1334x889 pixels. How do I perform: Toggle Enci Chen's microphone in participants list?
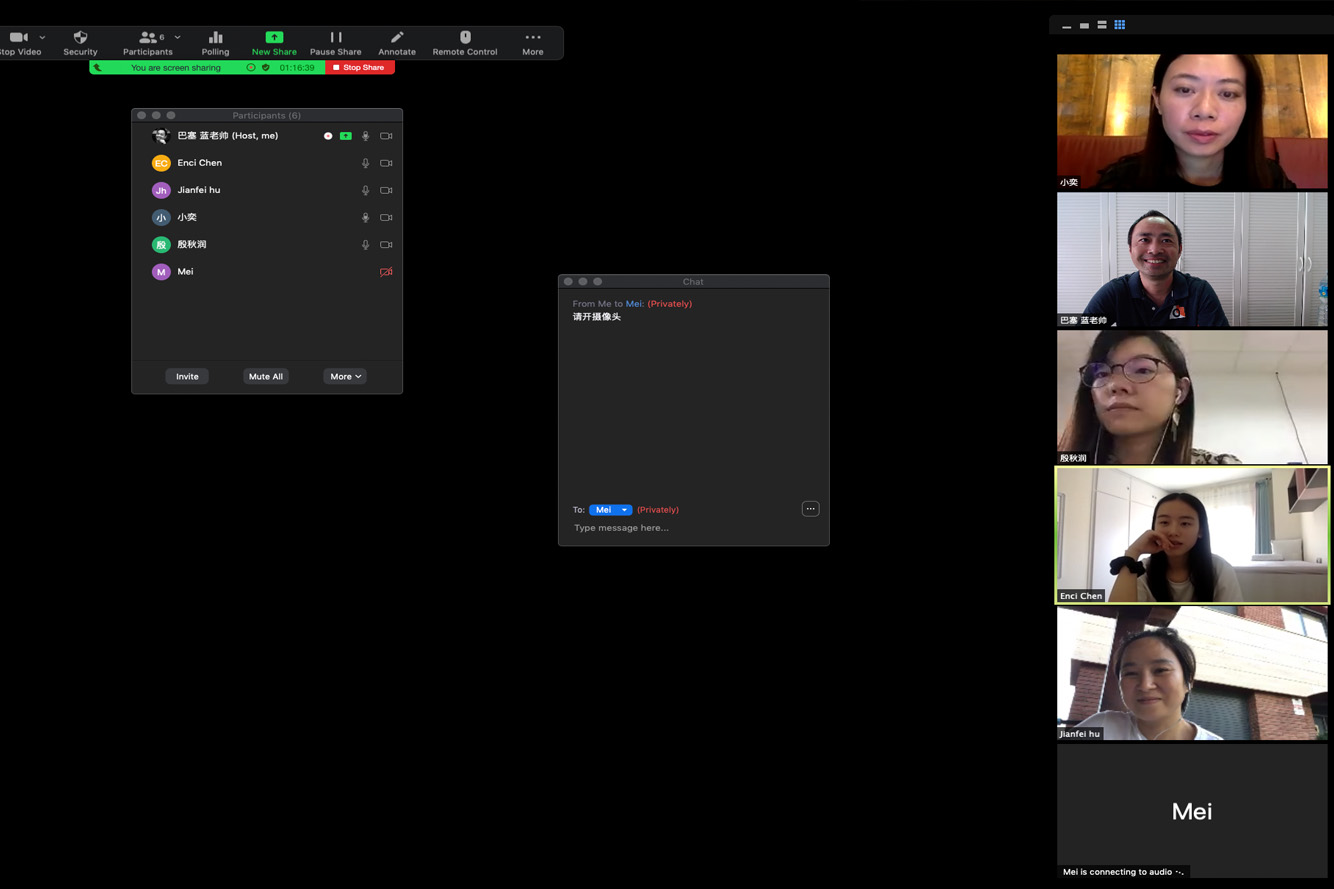(365, 163)
